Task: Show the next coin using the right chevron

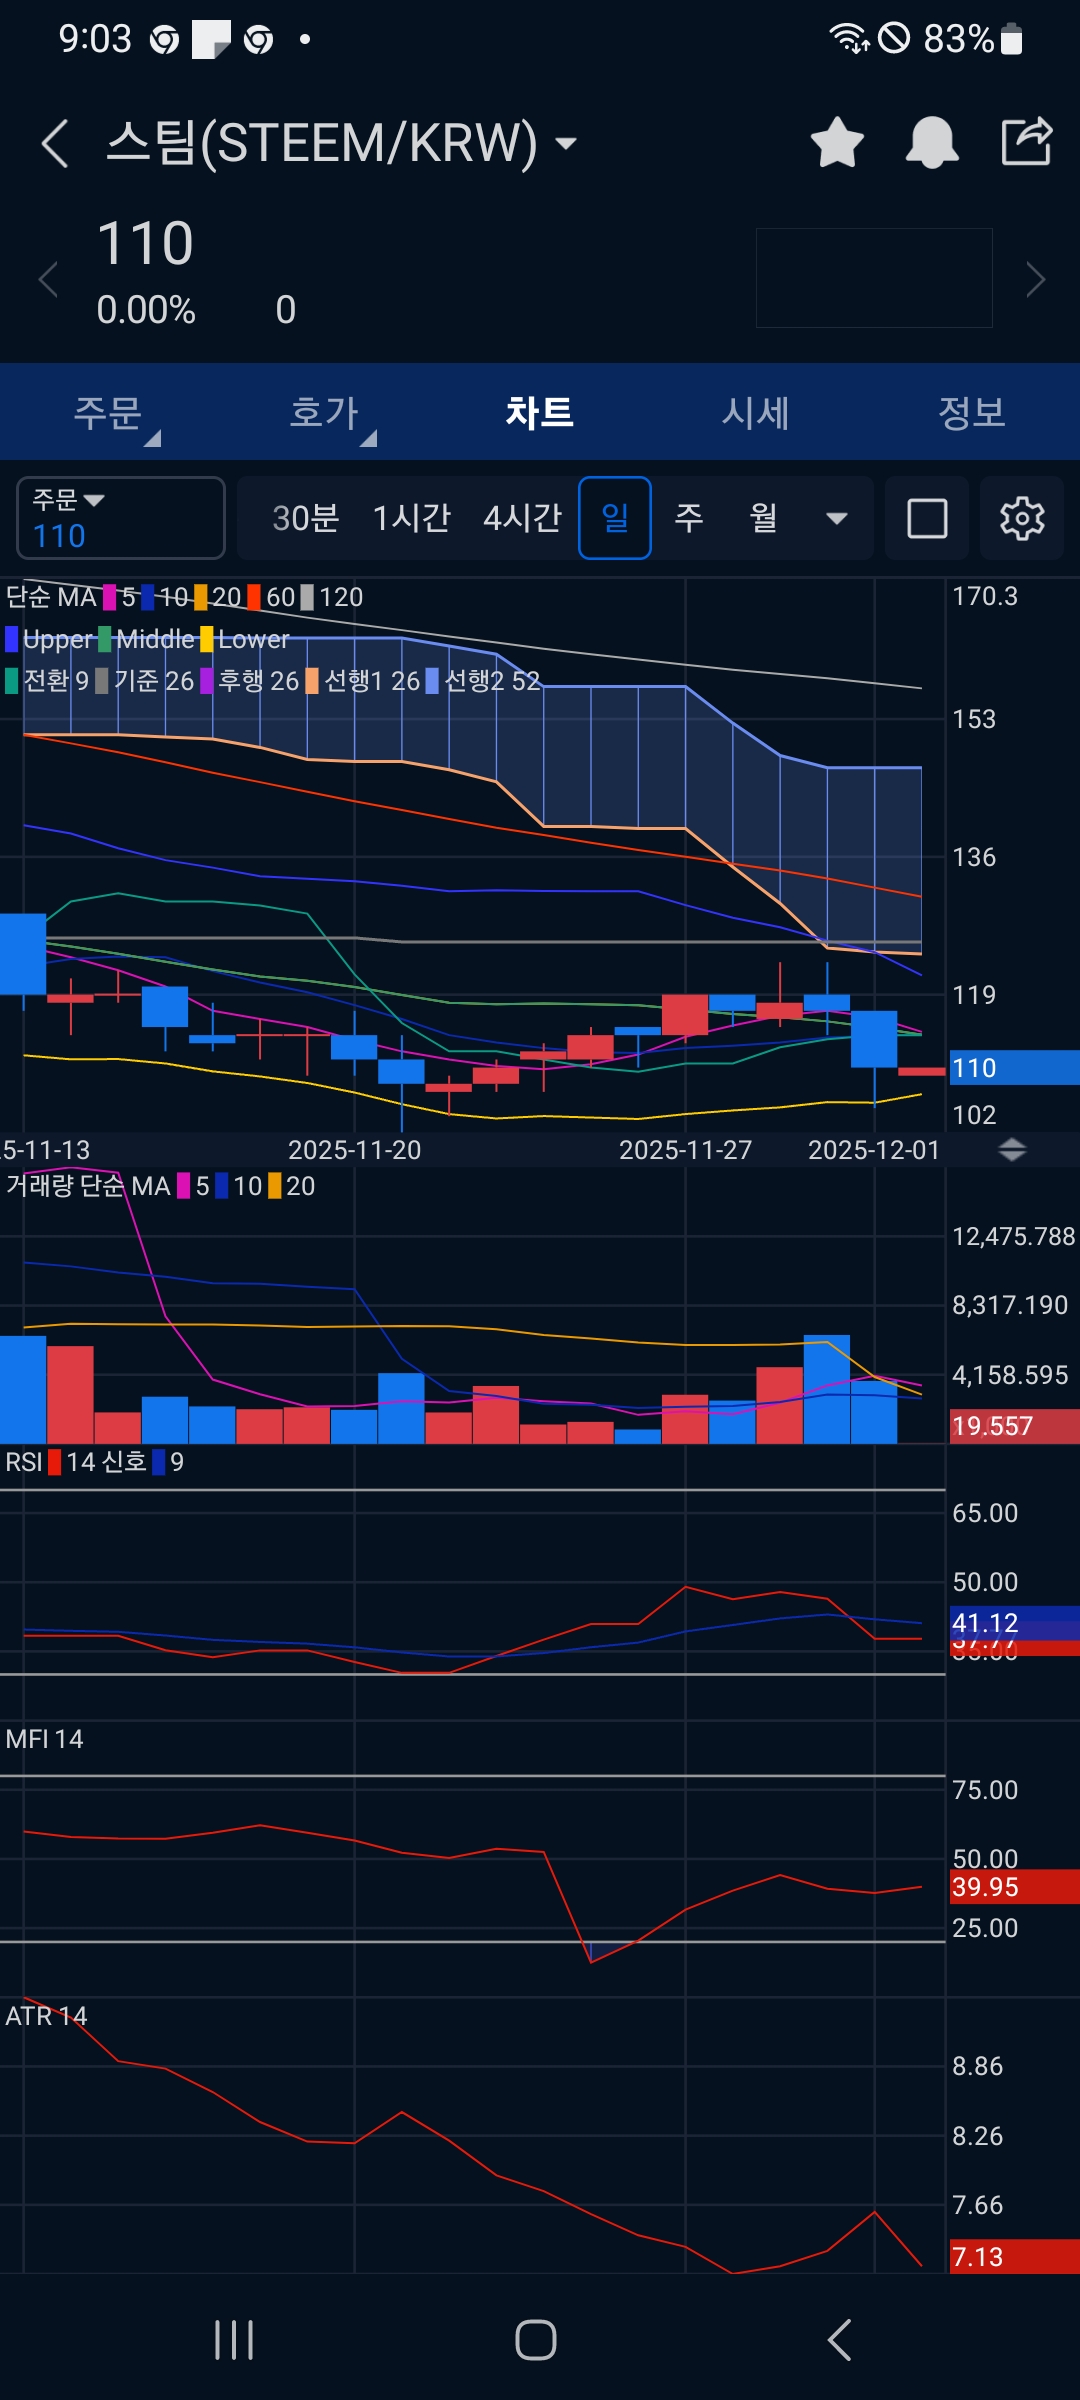Action: pyautogui.click(x=1036, y=279)
